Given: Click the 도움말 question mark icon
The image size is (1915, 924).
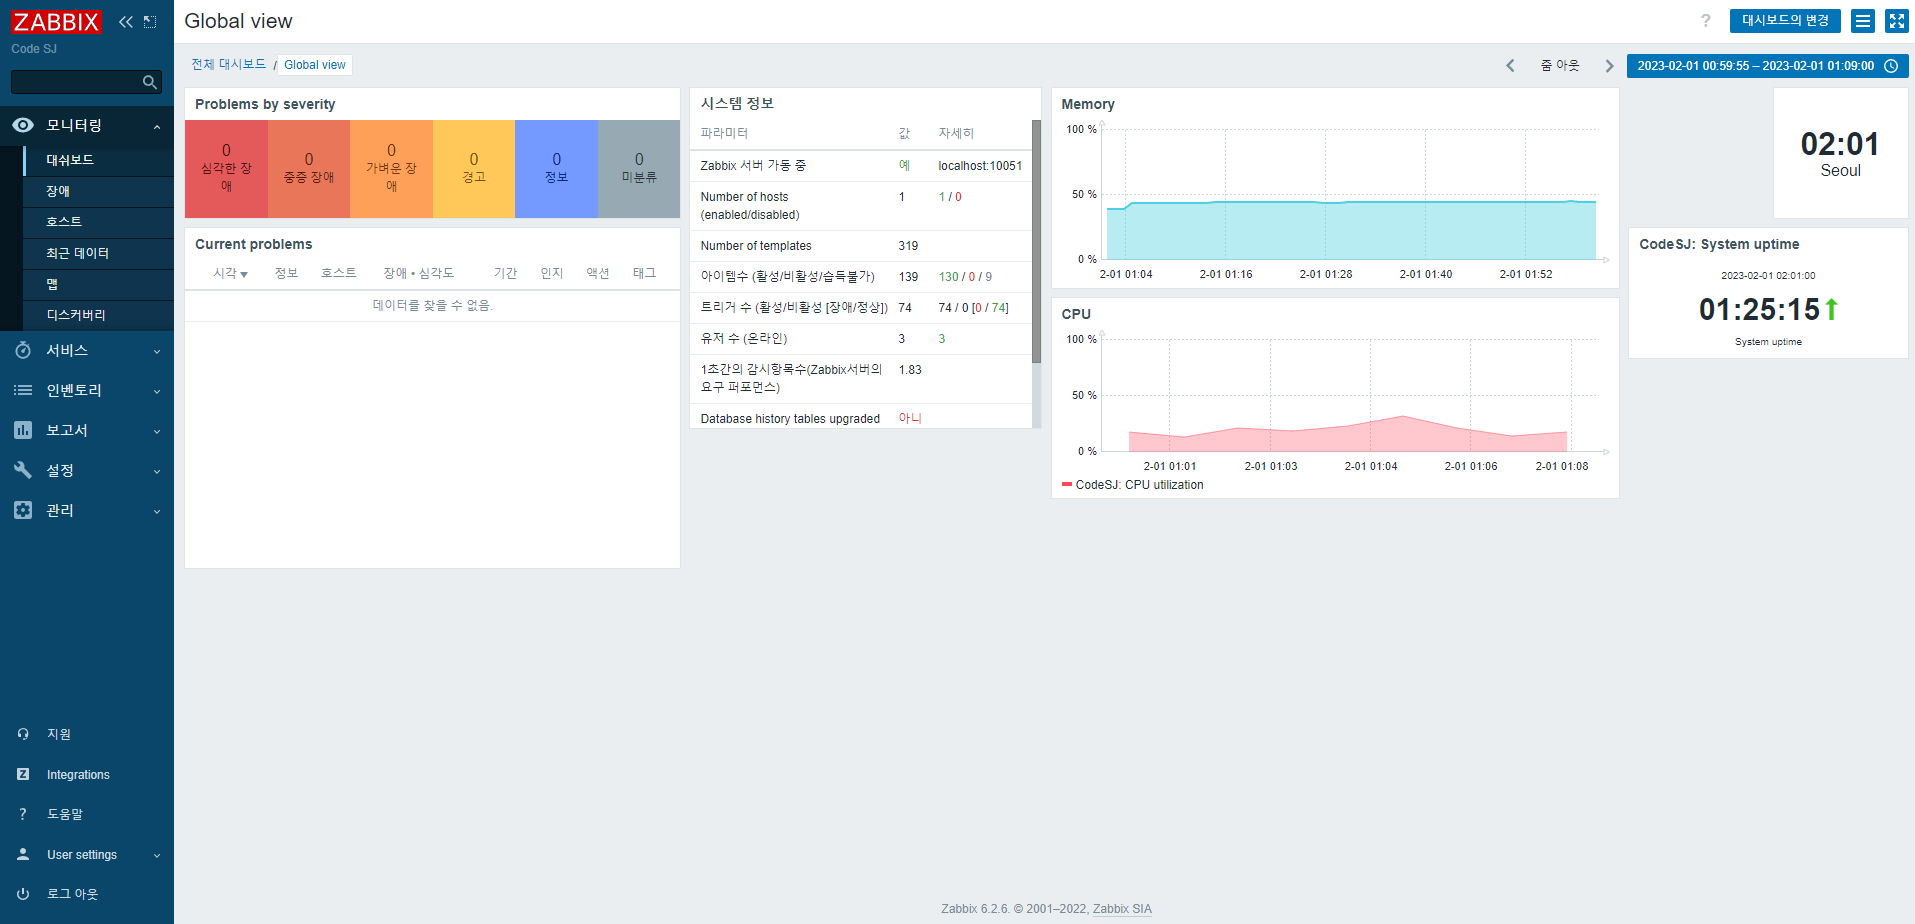Looking at the screenshot, I should tap(23, 814).
